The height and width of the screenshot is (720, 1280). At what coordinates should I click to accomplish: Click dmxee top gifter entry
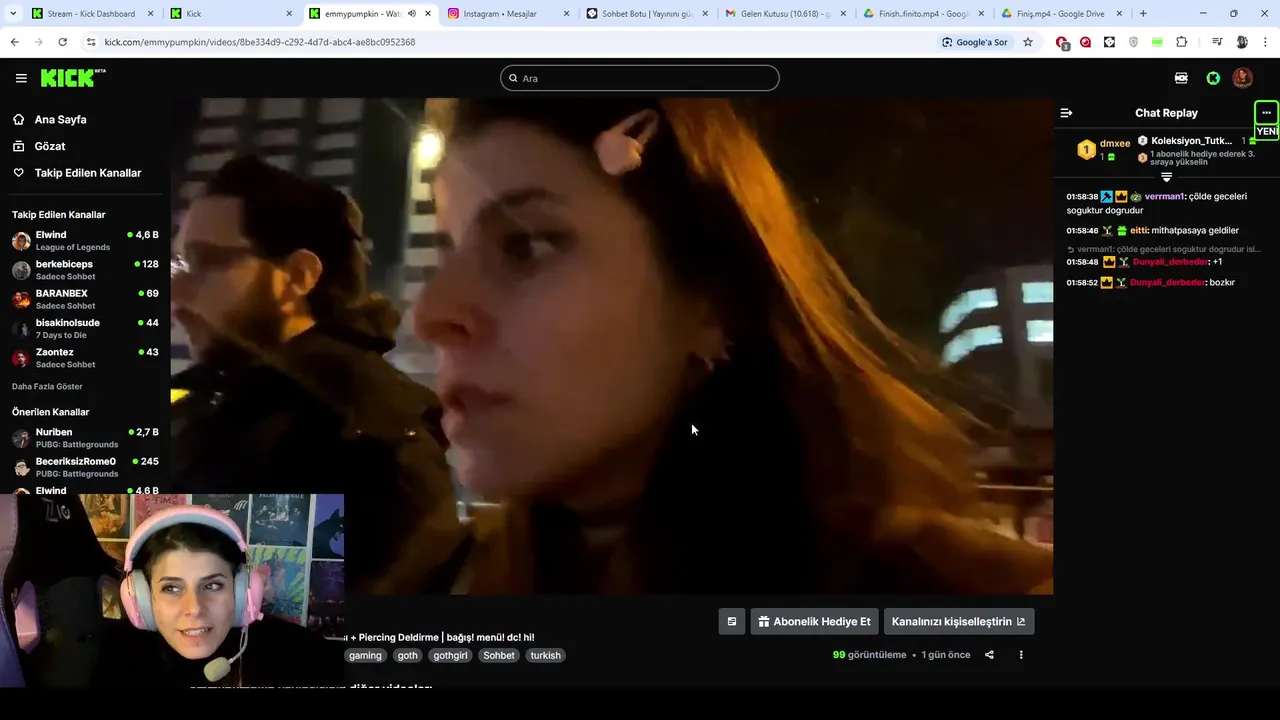click(1104, 150)
